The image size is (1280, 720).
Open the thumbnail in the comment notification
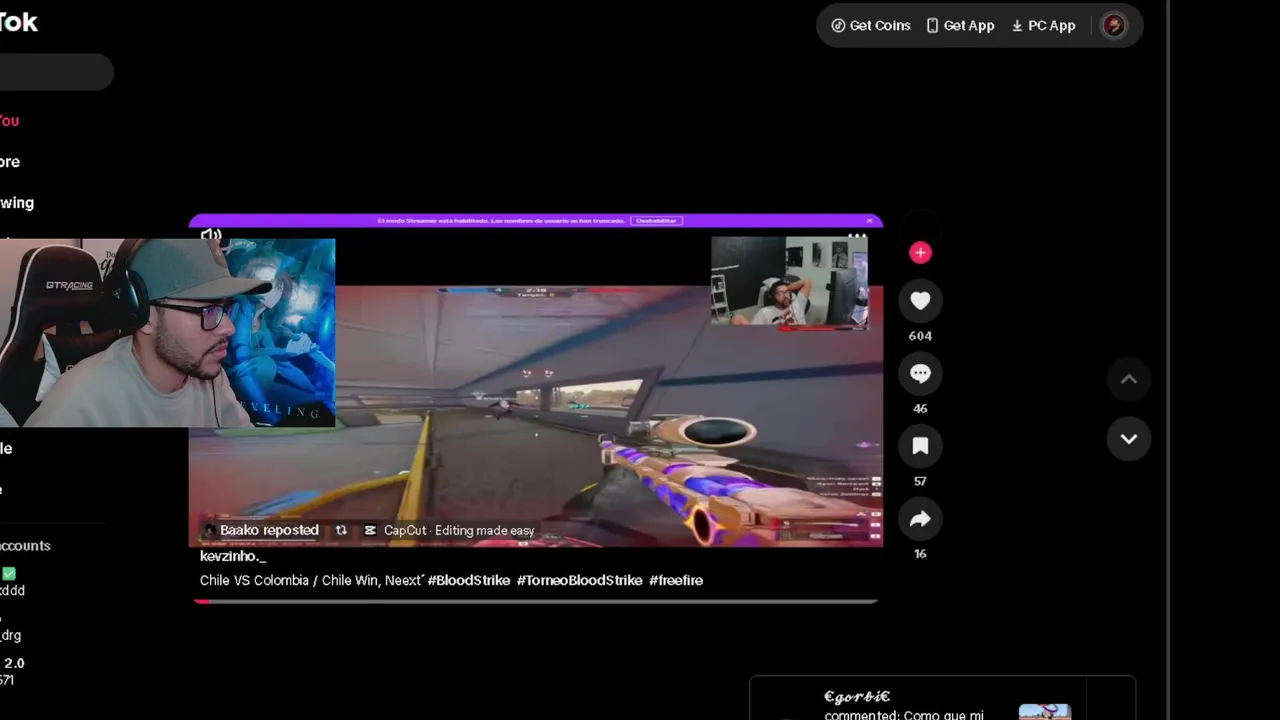(1044, 711)
